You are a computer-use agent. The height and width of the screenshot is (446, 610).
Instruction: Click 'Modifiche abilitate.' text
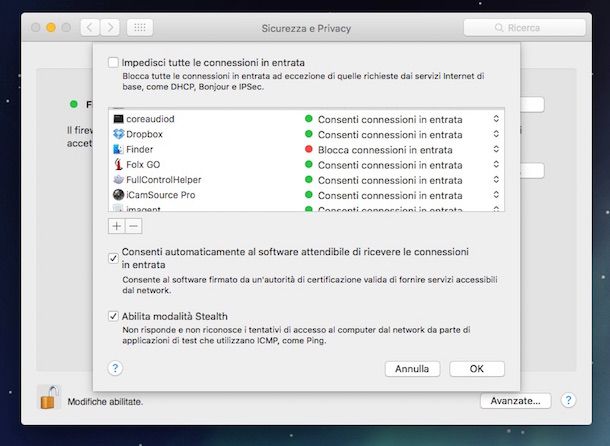(105, 402)
